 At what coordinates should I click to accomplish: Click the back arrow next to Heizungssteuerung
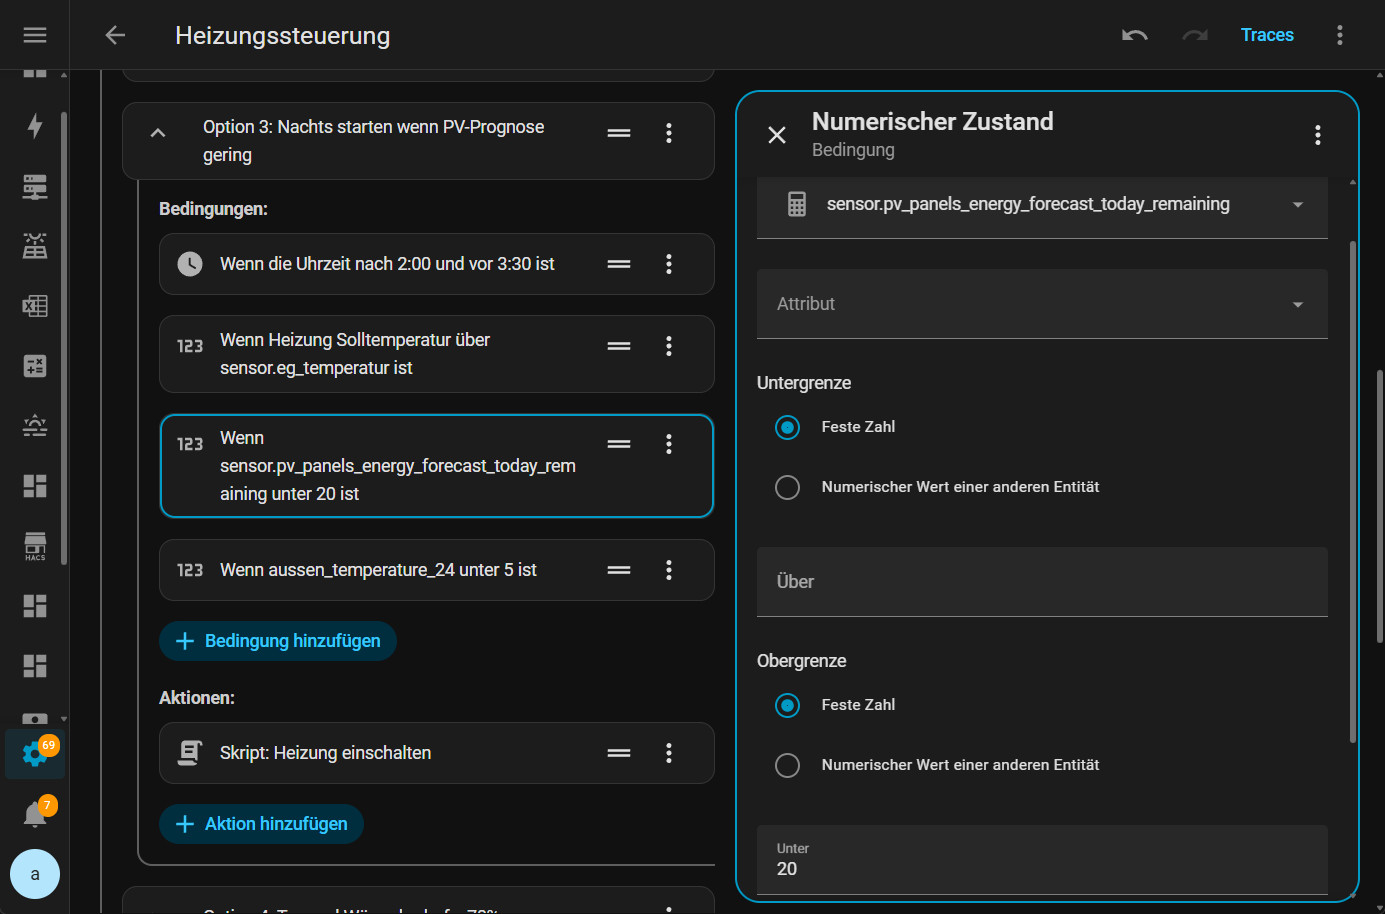(x=115, y=35)
